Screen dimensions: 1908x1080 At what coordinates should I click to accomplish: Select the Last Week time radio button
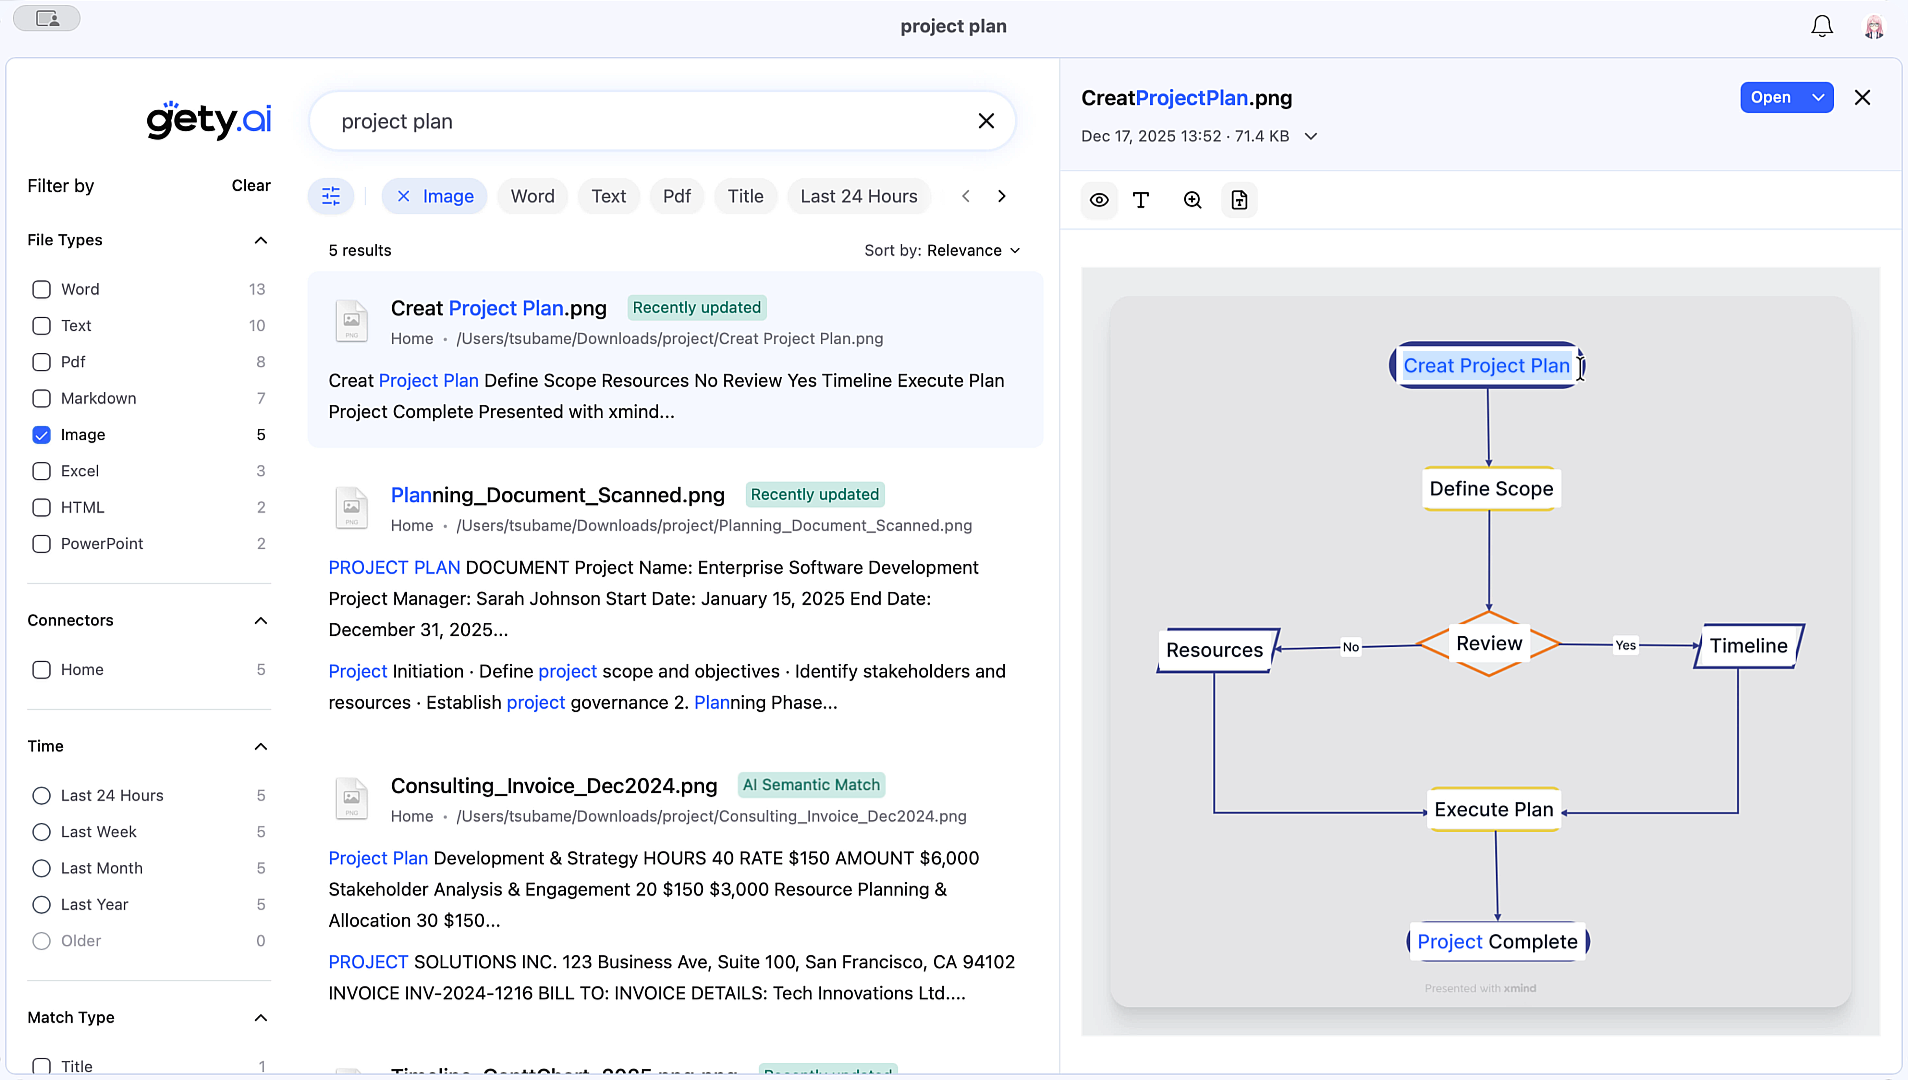click(41, 832)
